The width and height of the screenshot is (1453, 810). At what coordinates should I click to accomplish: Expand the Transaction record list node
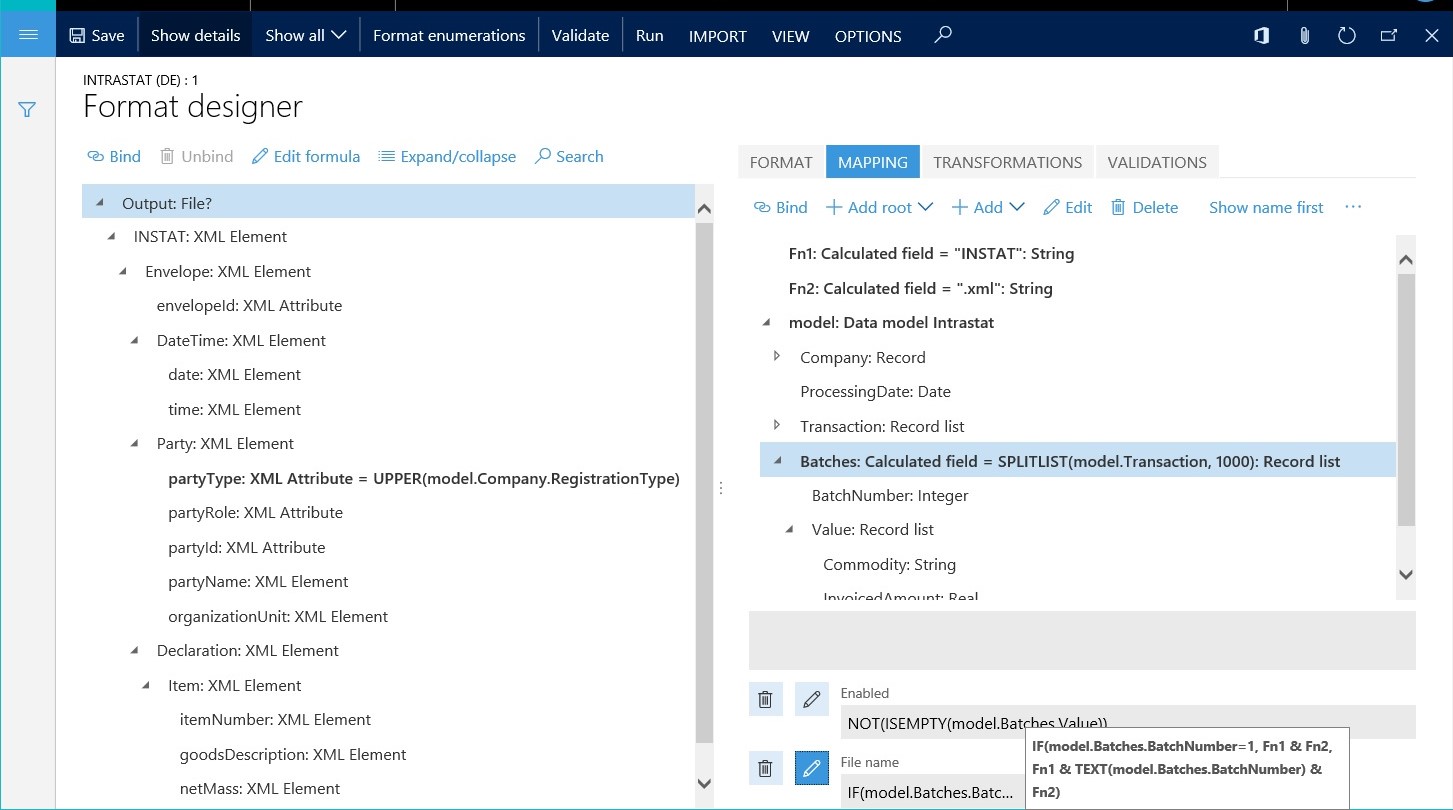tap(777, 426)
